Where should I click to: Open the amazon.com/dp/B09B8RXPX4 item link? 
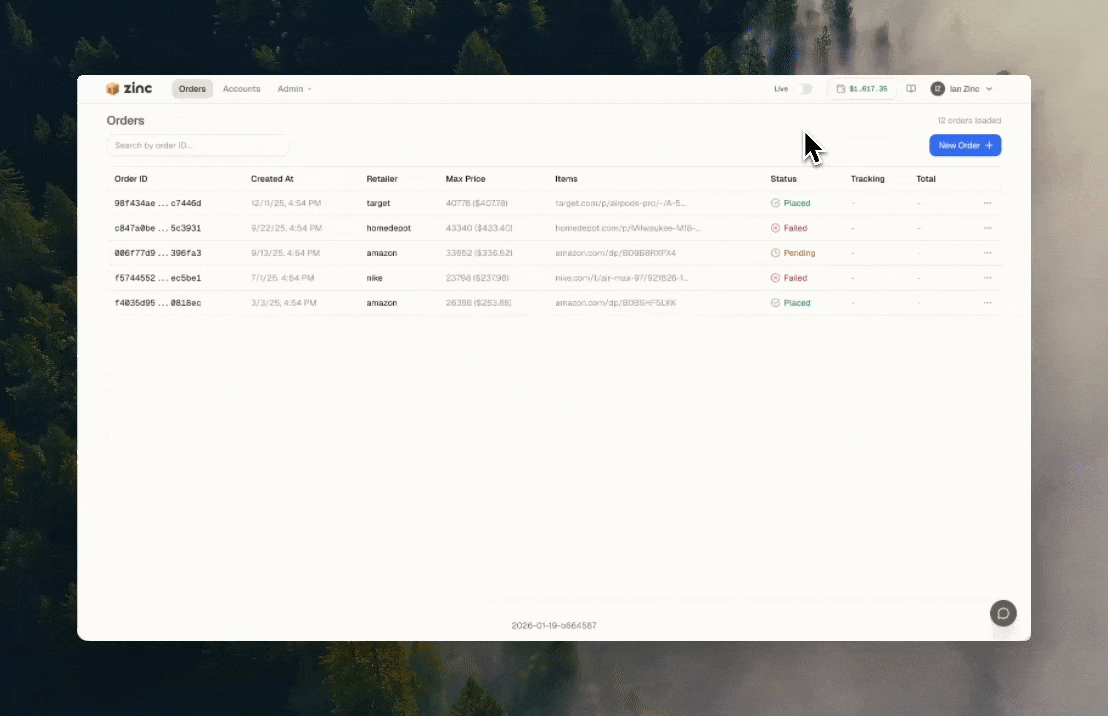click(x=615, y=253)
